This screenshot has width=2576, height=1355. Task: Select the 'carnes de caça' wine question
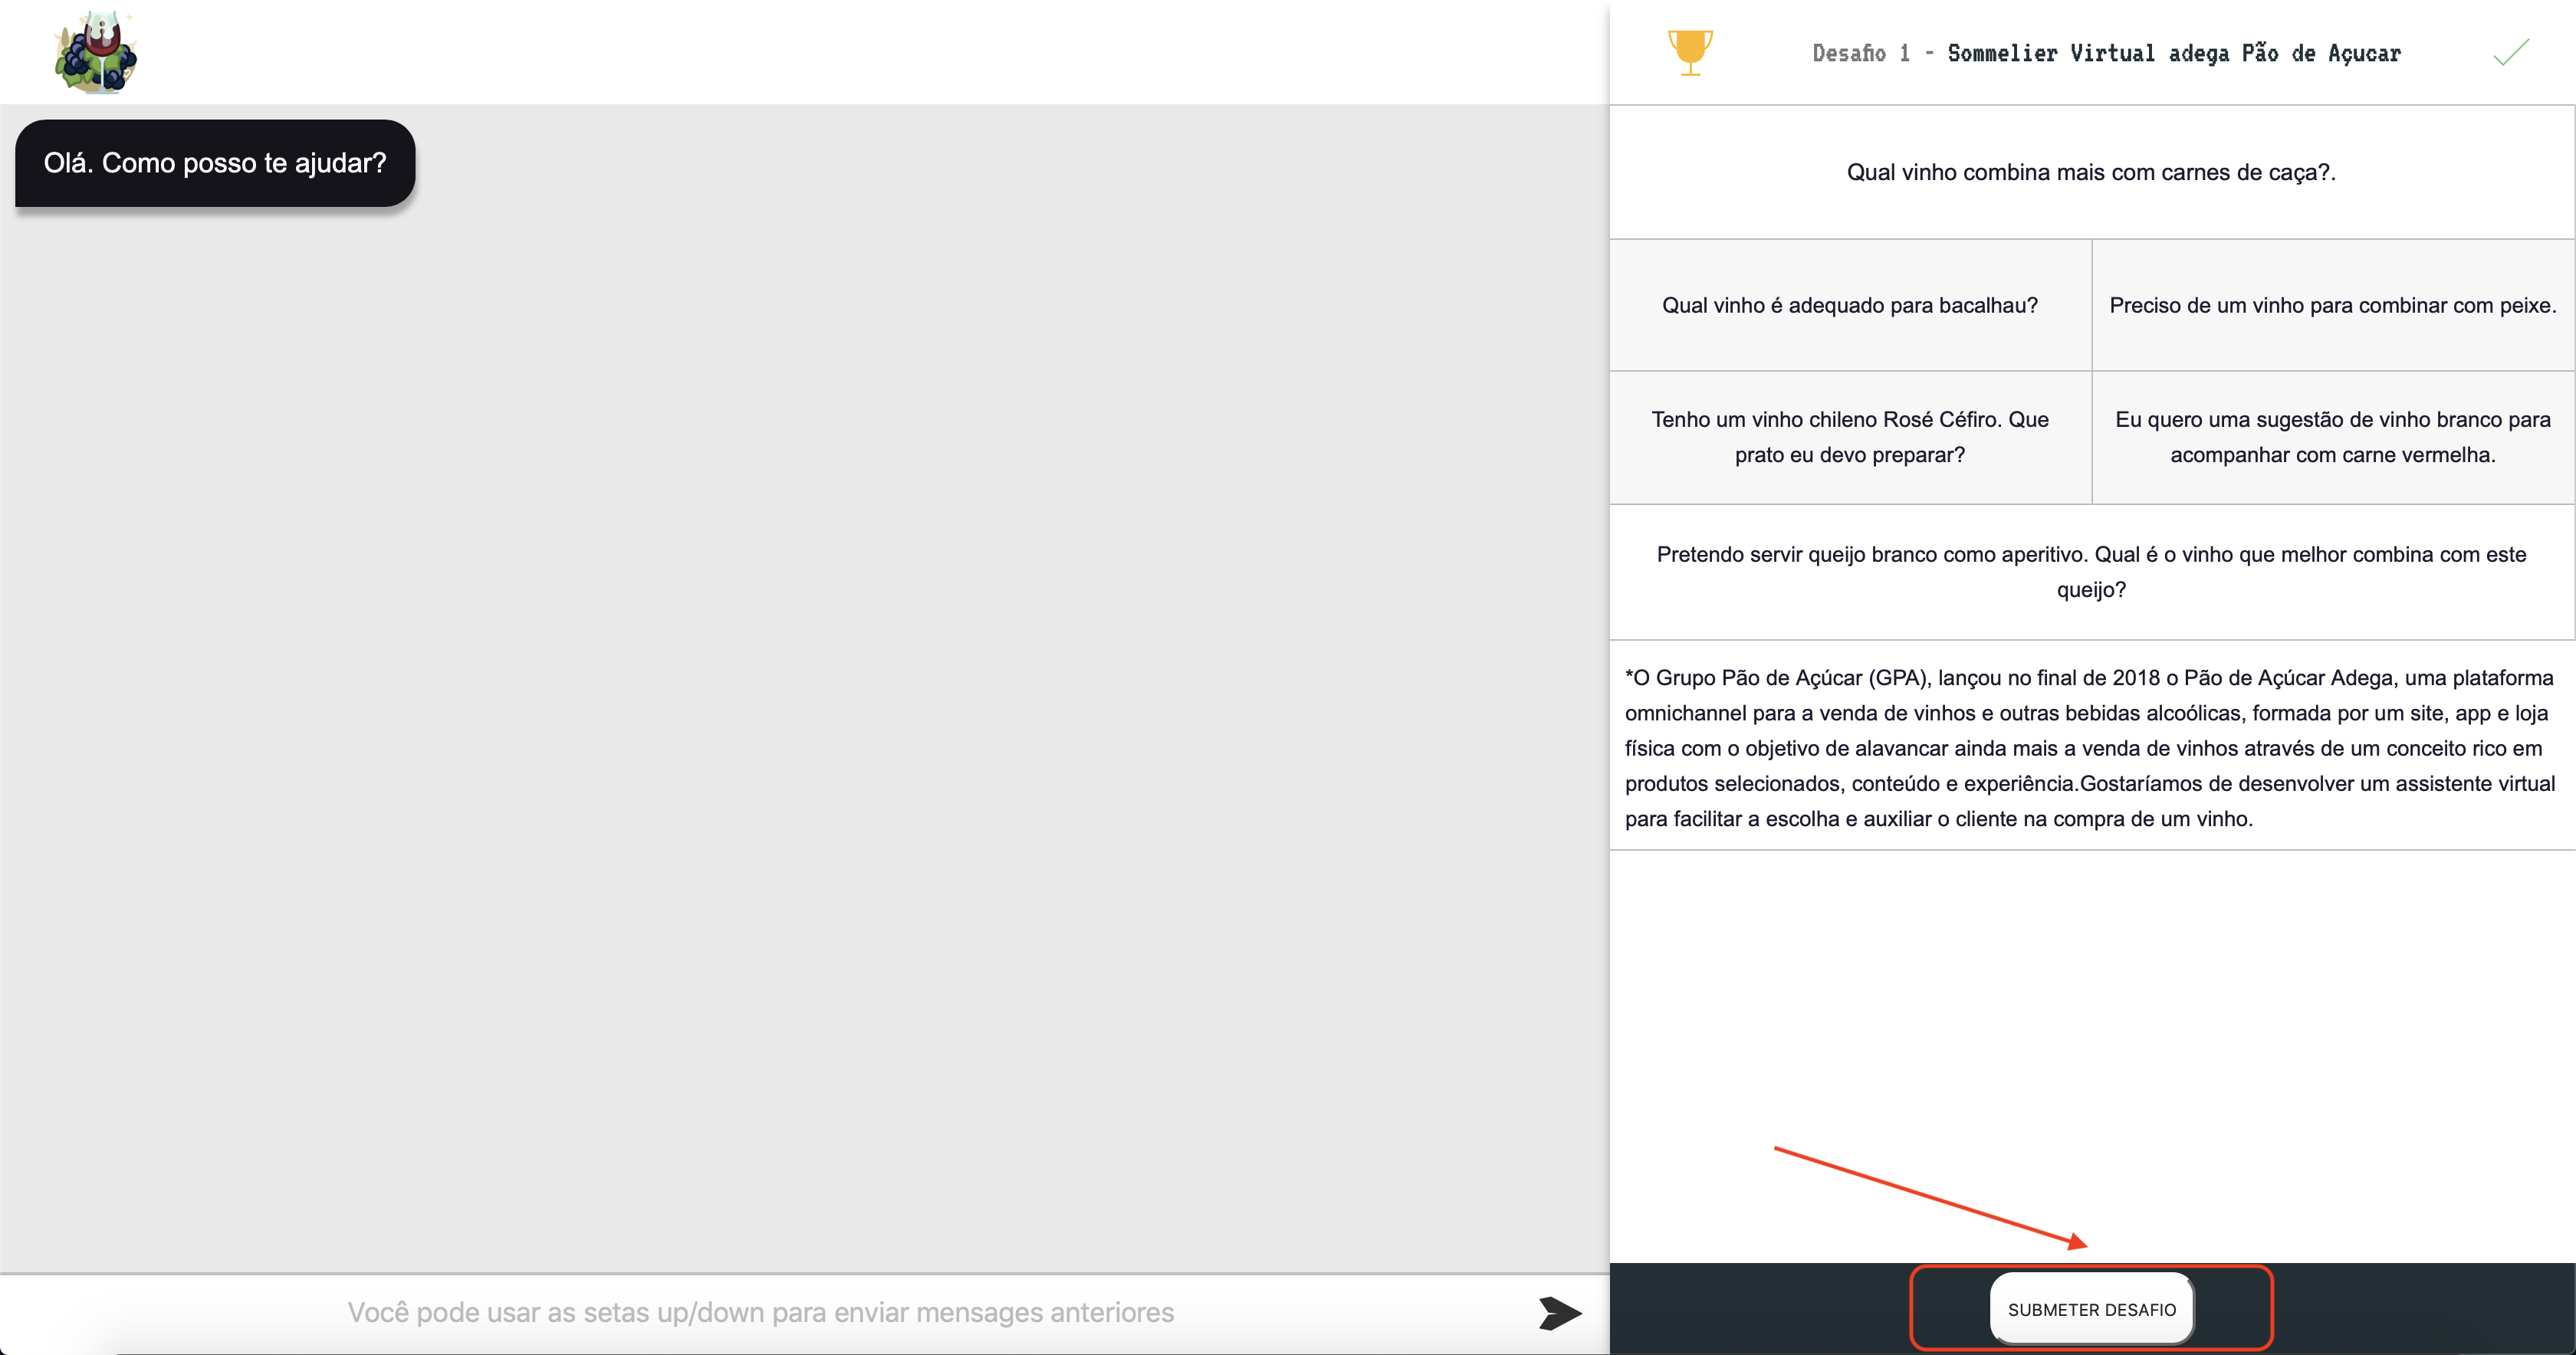click(x=2090, y=172)
